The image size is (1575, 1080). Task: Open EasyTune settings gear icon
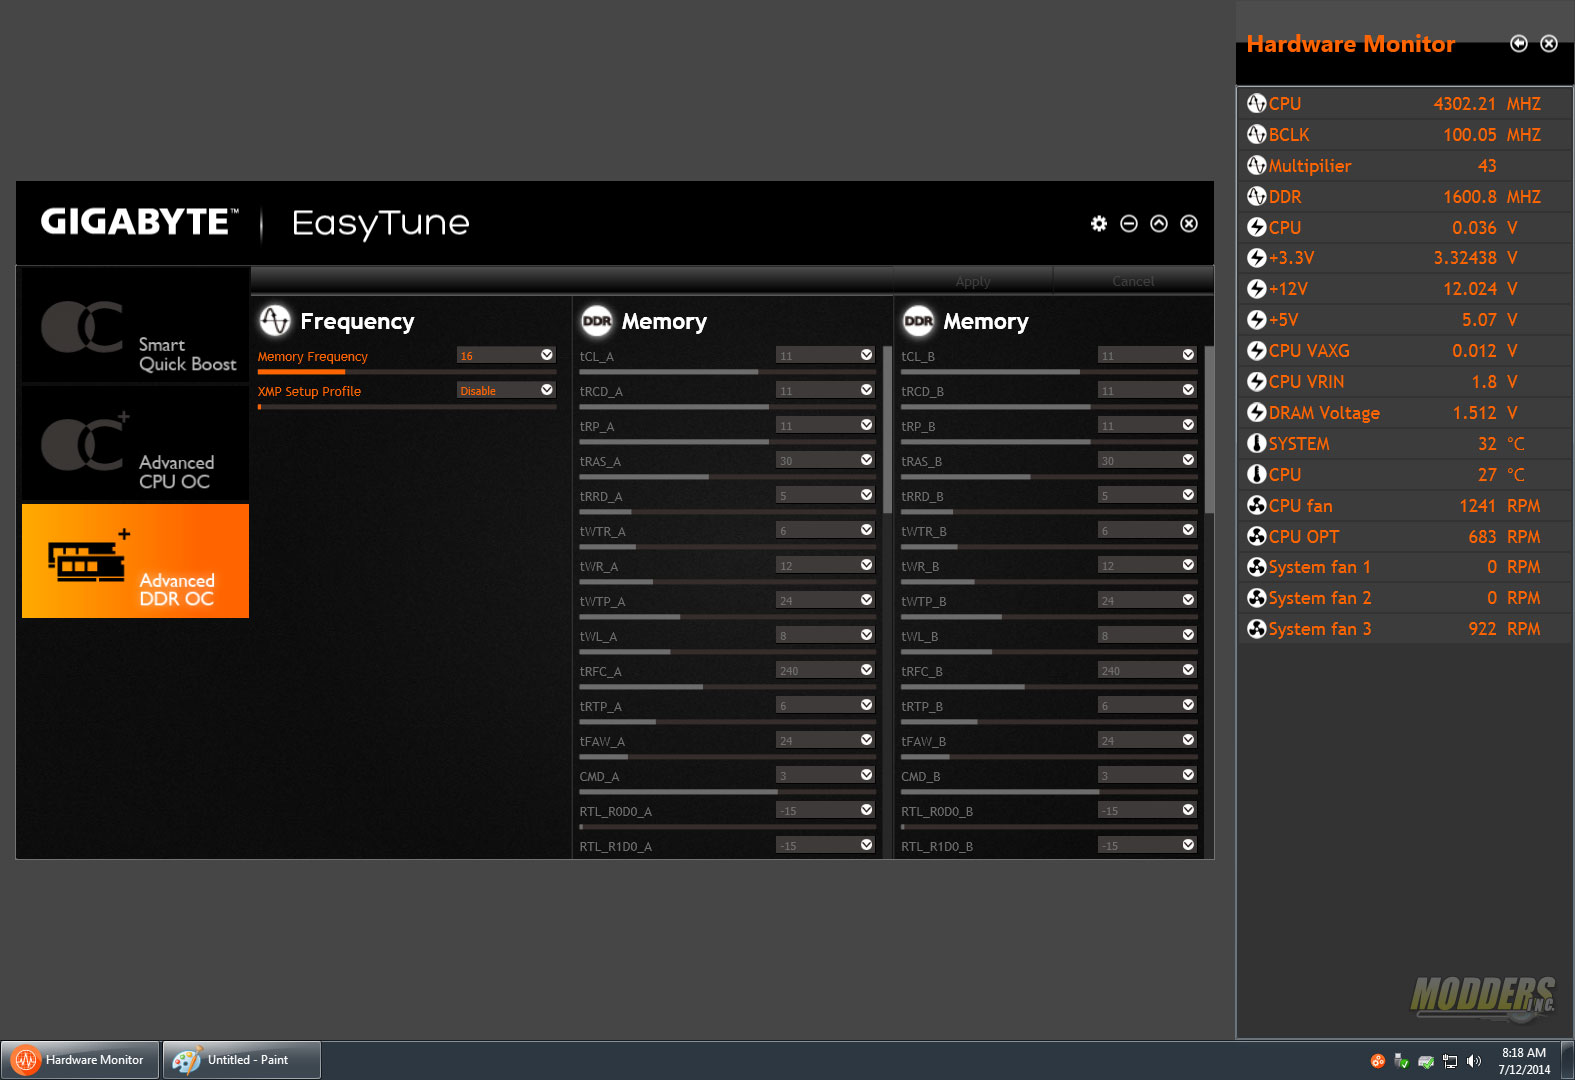1099,223
